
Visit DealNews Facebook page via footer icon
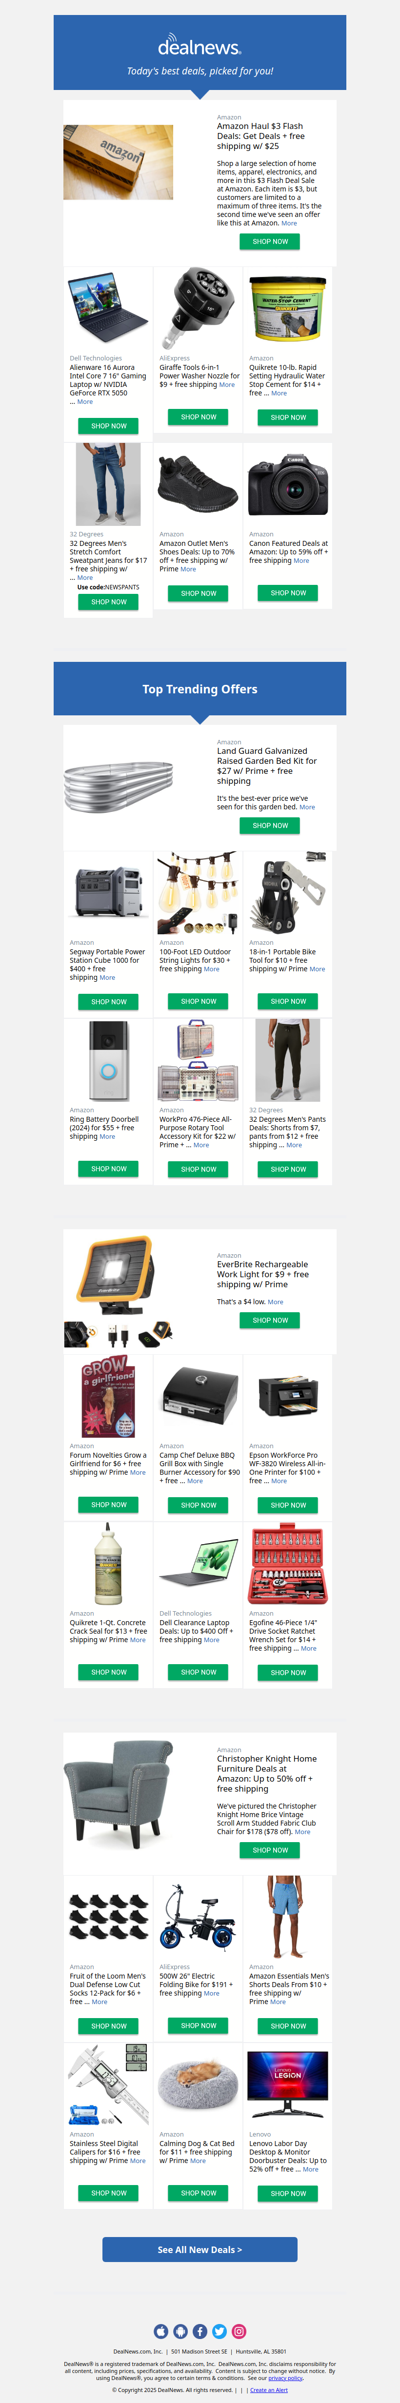(200, 2331)
